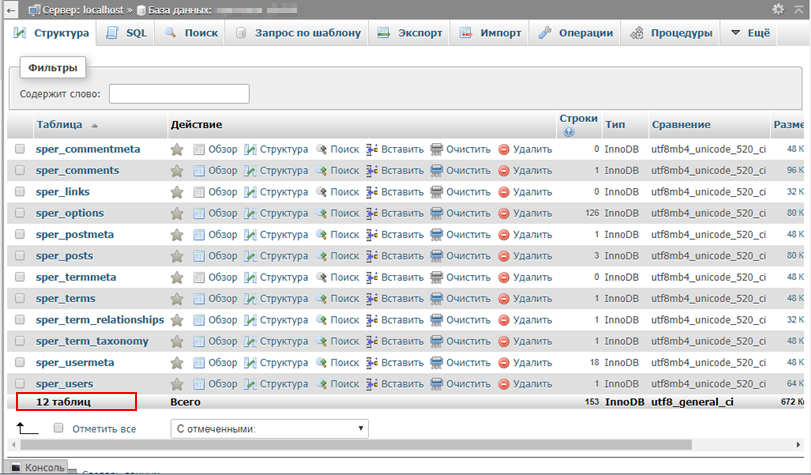Click the Сервер: localhost breadcrumb

[83, 10]
